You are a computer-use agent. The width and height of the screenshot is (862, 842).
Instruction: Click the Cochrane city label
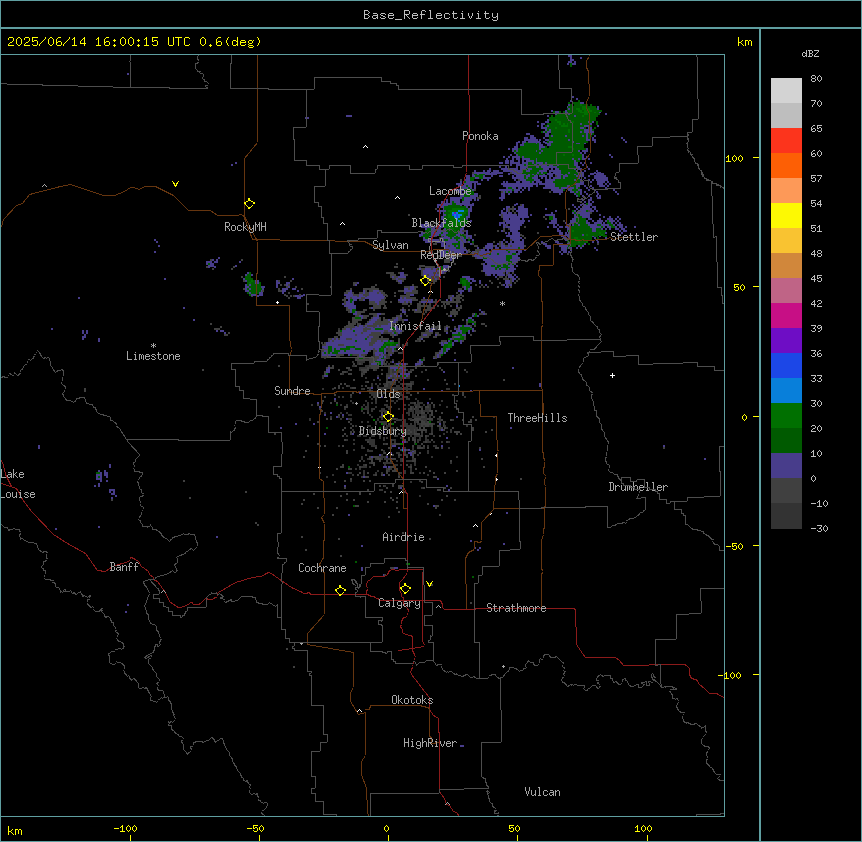pyautogui.click(x=322, y=568)
